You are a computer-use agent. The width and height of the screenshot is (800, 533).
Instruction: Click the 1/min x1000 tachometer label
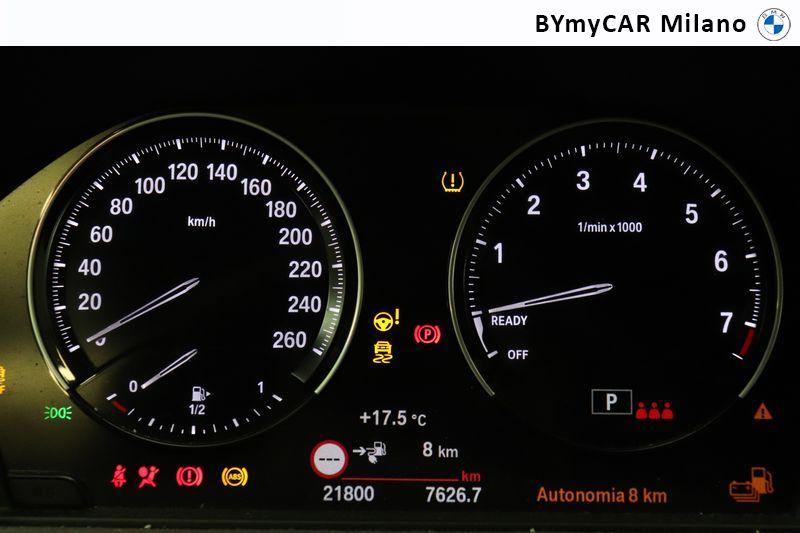(x=610, y=227)
